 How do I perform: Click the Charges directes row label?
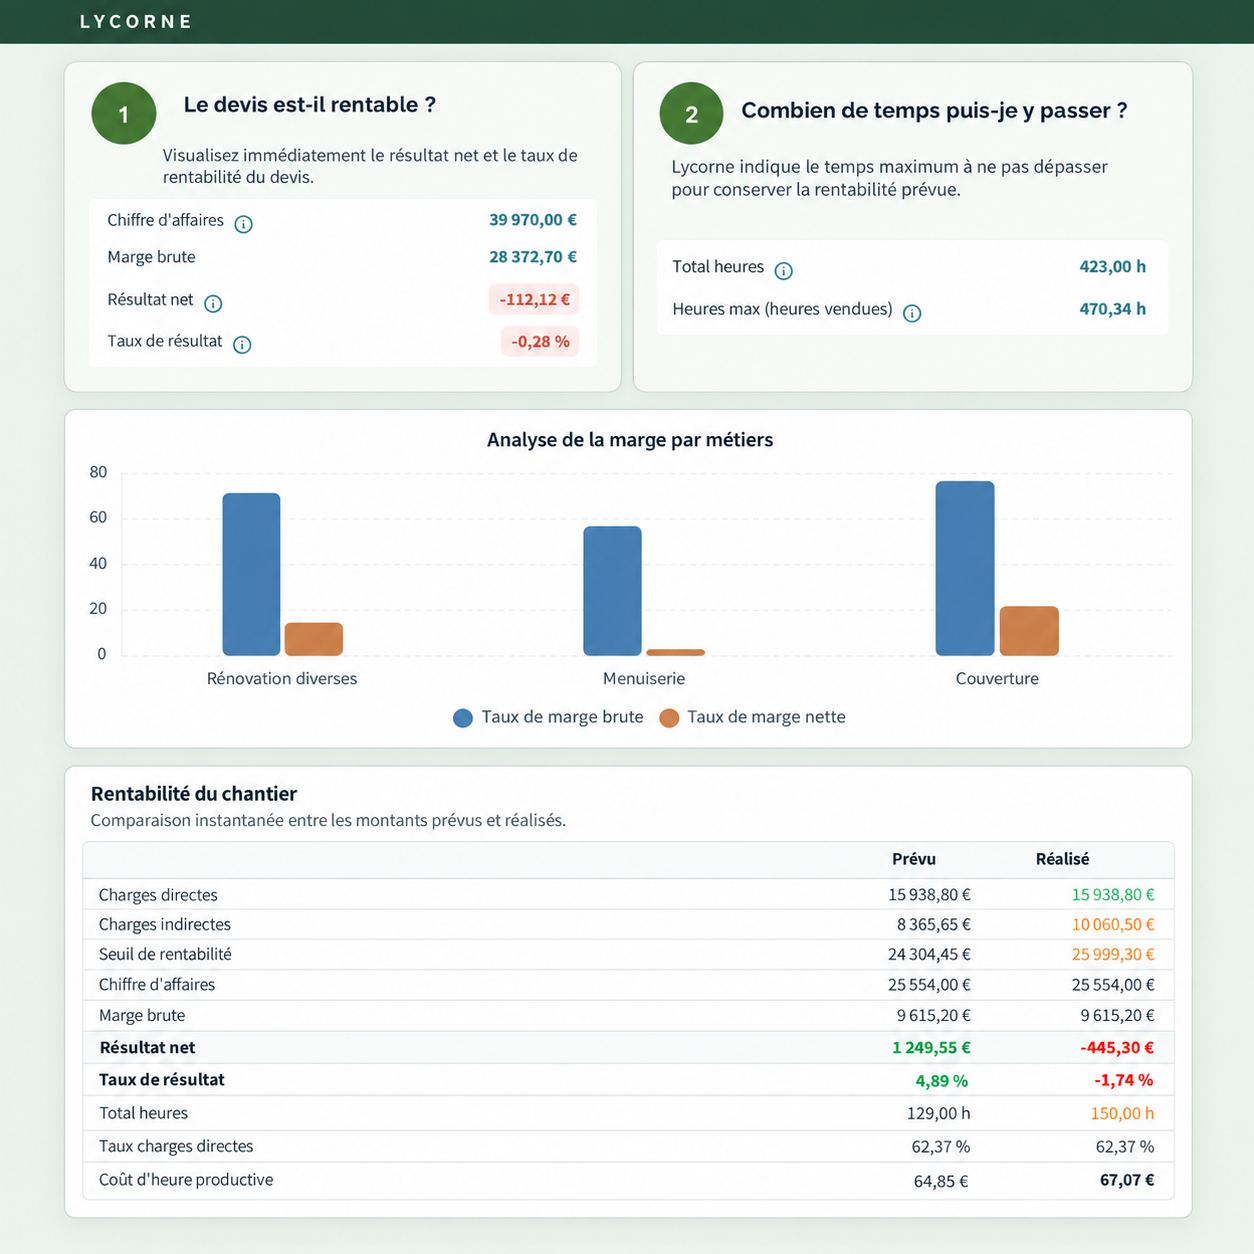158,895
